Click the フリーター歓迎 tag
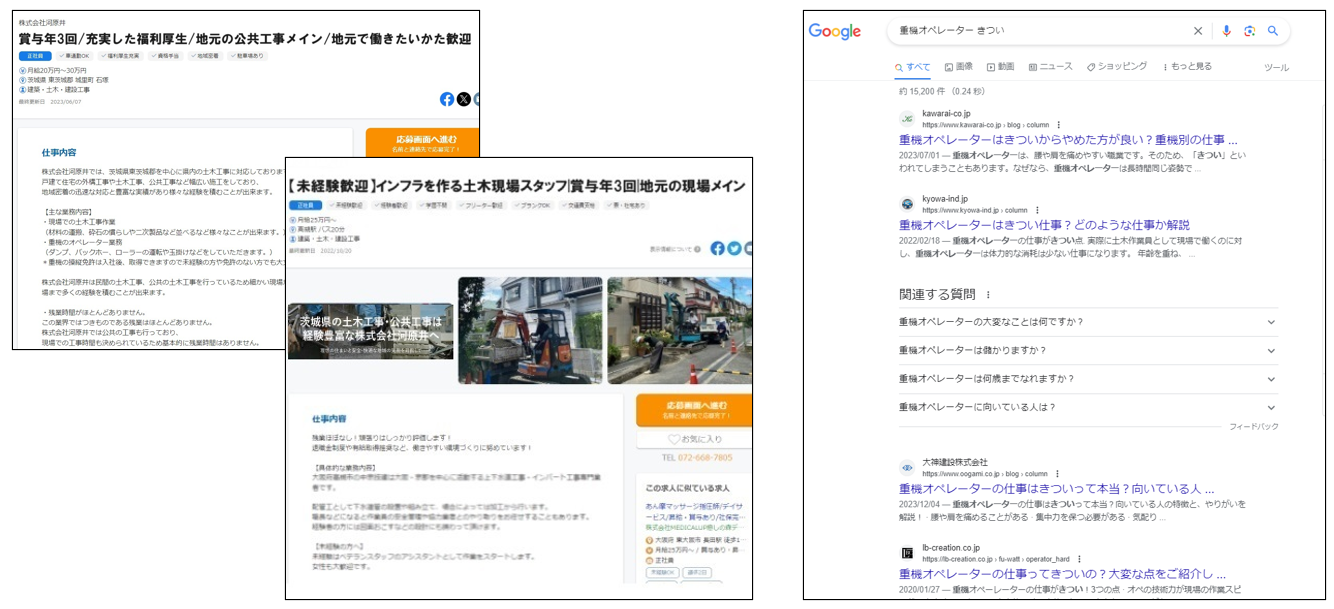 click(x=483, y=205)
